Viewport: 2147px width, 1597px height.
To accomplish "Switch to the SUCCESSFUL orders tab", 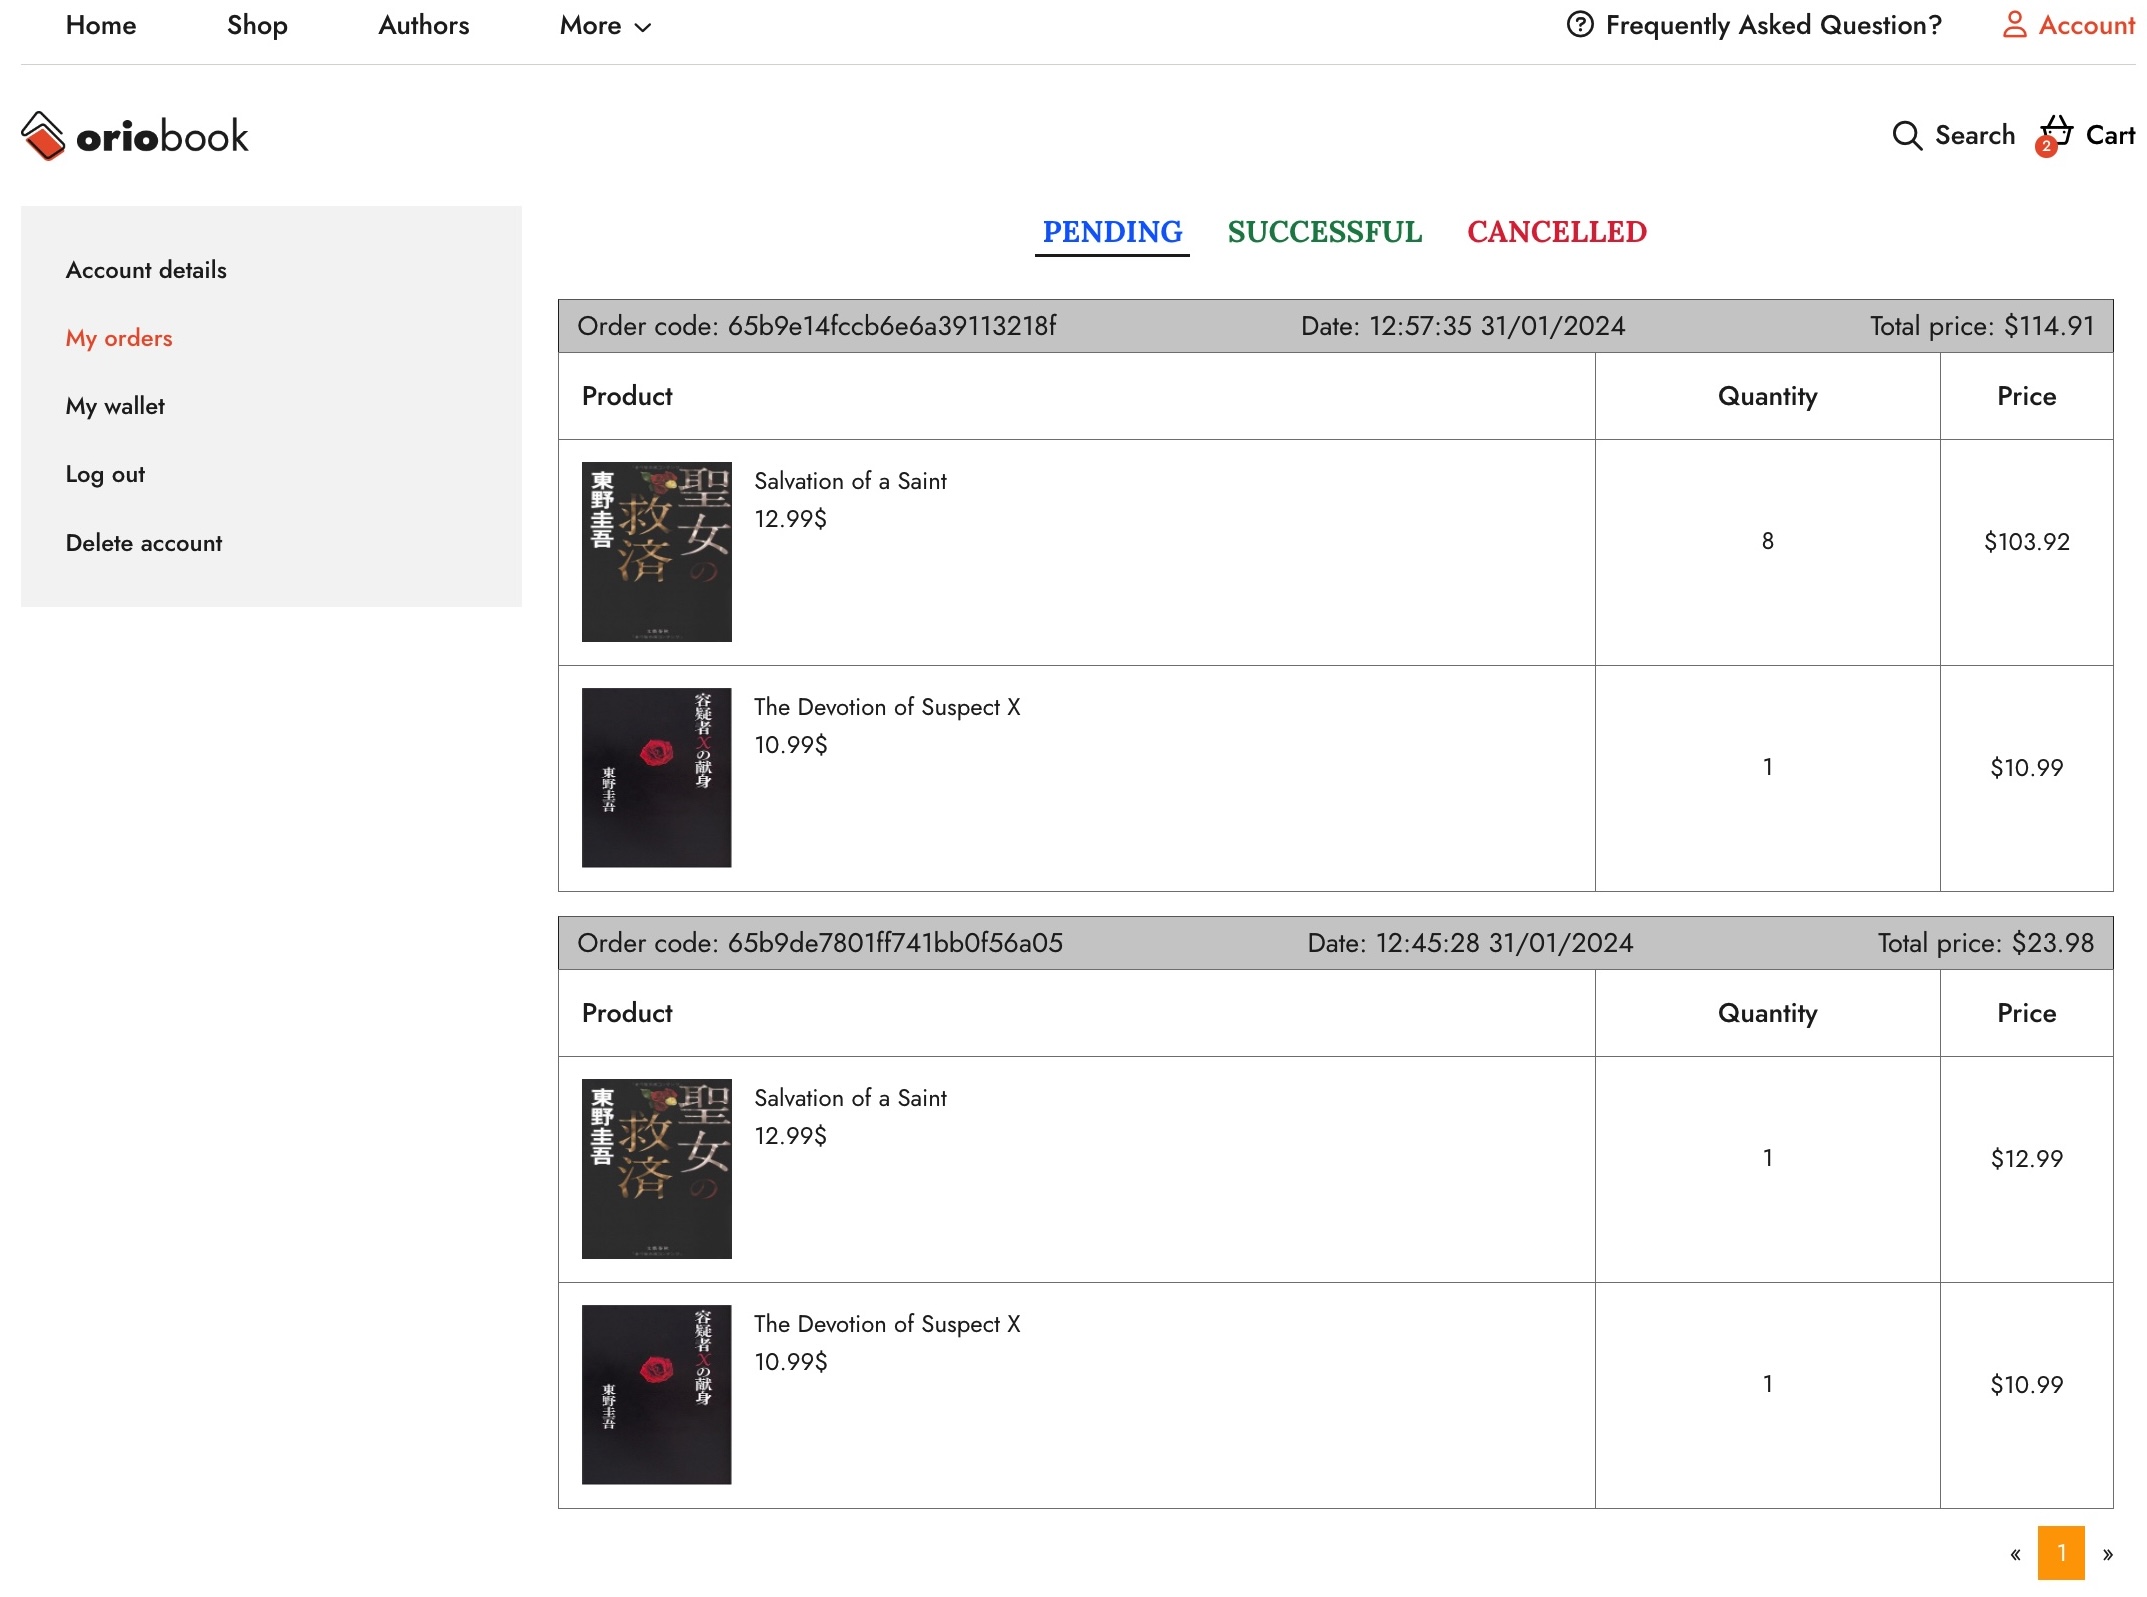I will tap(1324, 232).
